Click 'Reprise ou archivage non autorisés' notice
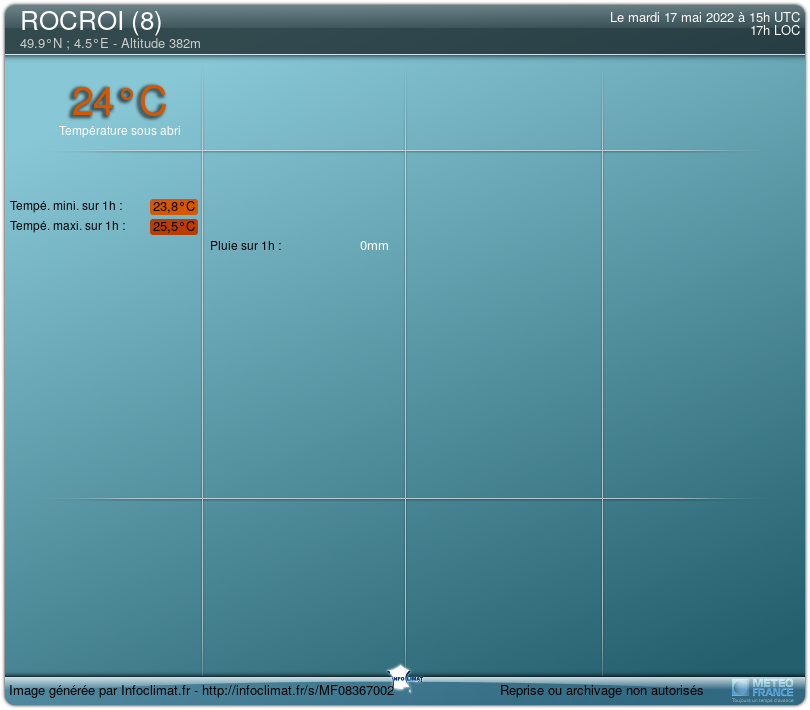Screen dimensions: 810x710 pos(601,691)
